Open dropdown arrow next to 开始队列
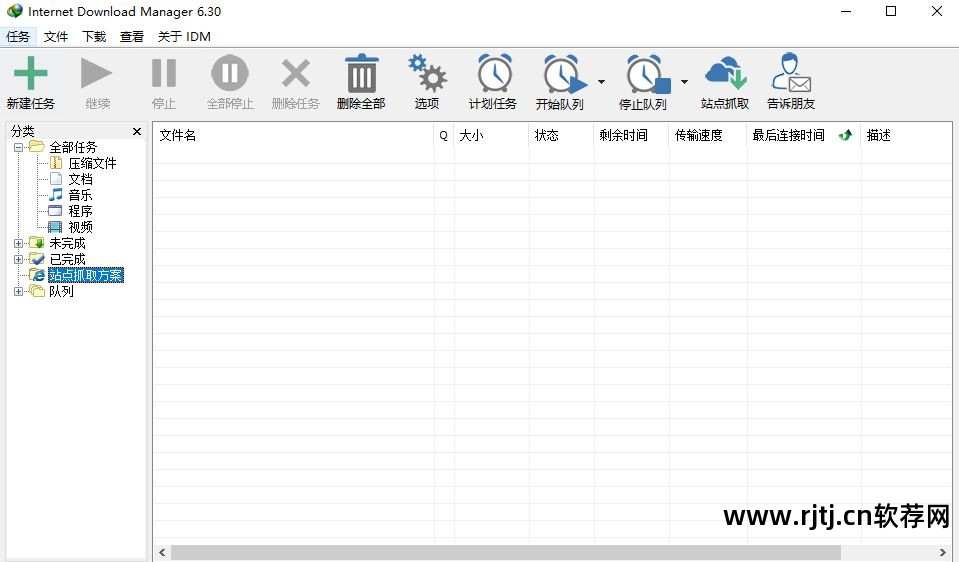 (x=601, y=81)
